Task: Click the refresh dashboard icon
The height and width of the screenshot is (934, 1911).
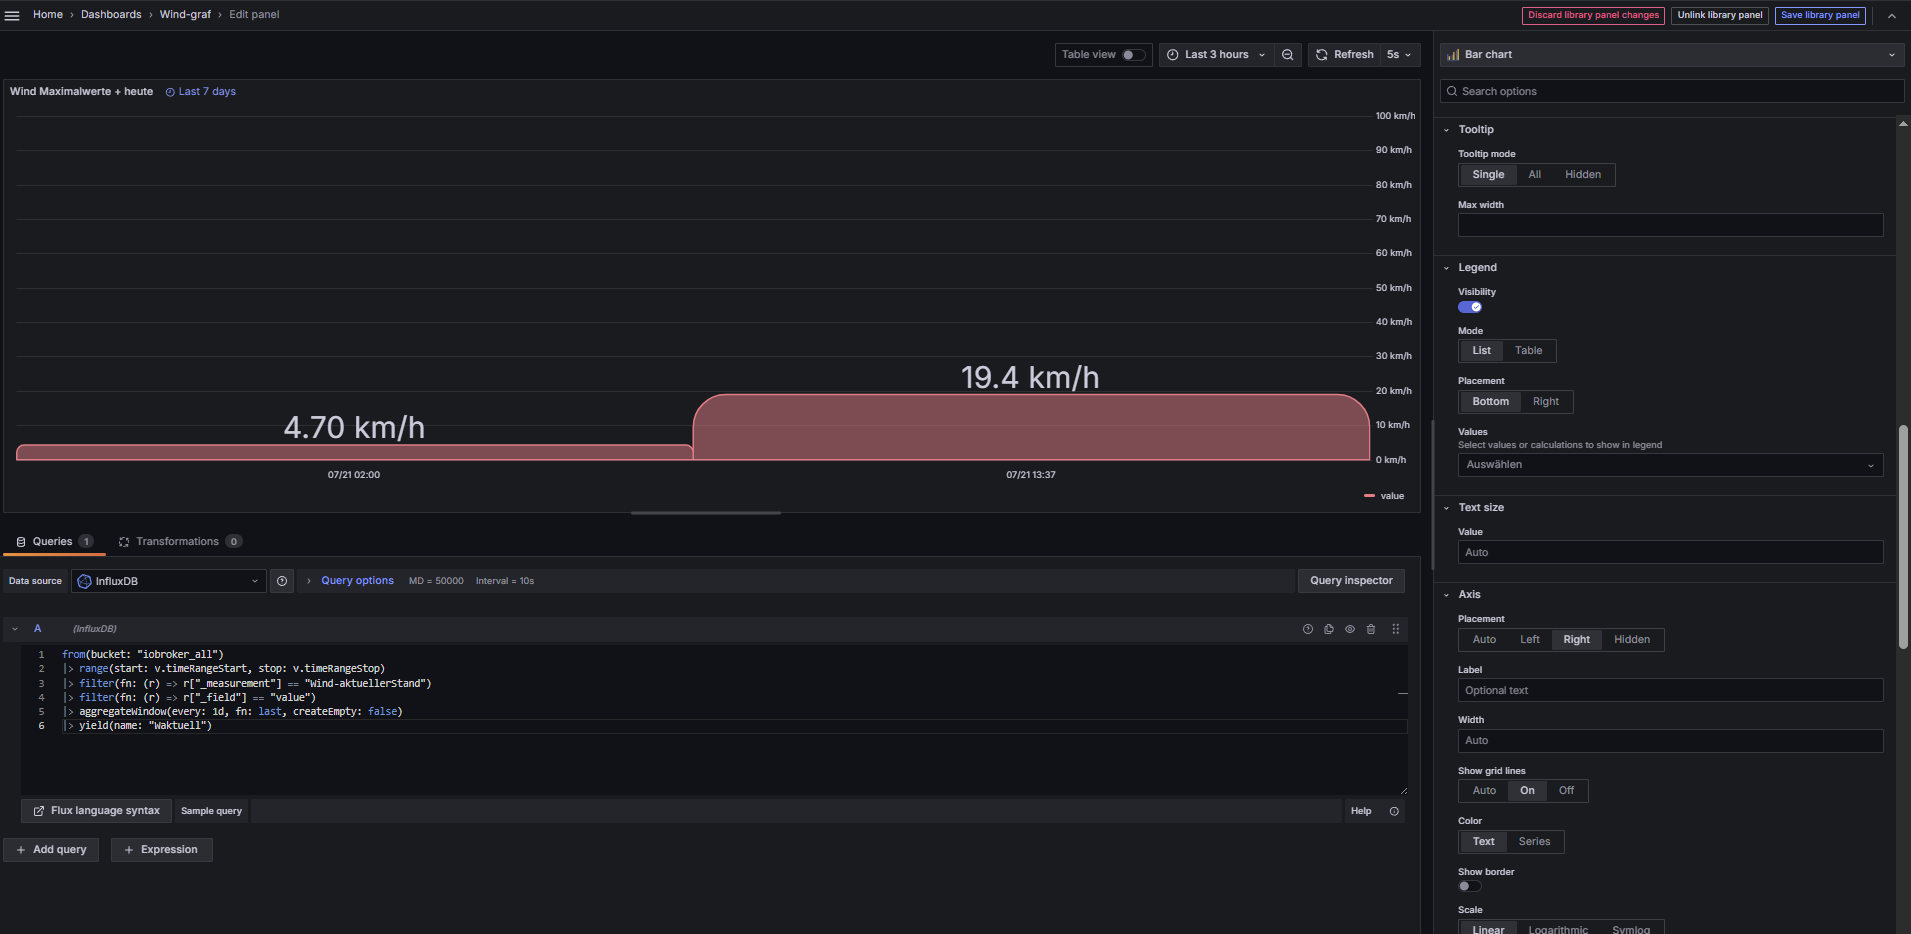Action: click(x=1322, y=55)
